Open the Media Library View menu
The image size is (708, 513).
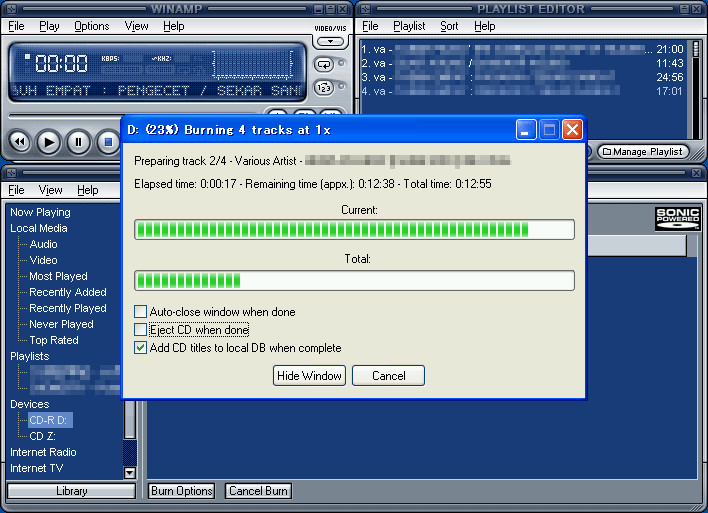pos(51,190)
